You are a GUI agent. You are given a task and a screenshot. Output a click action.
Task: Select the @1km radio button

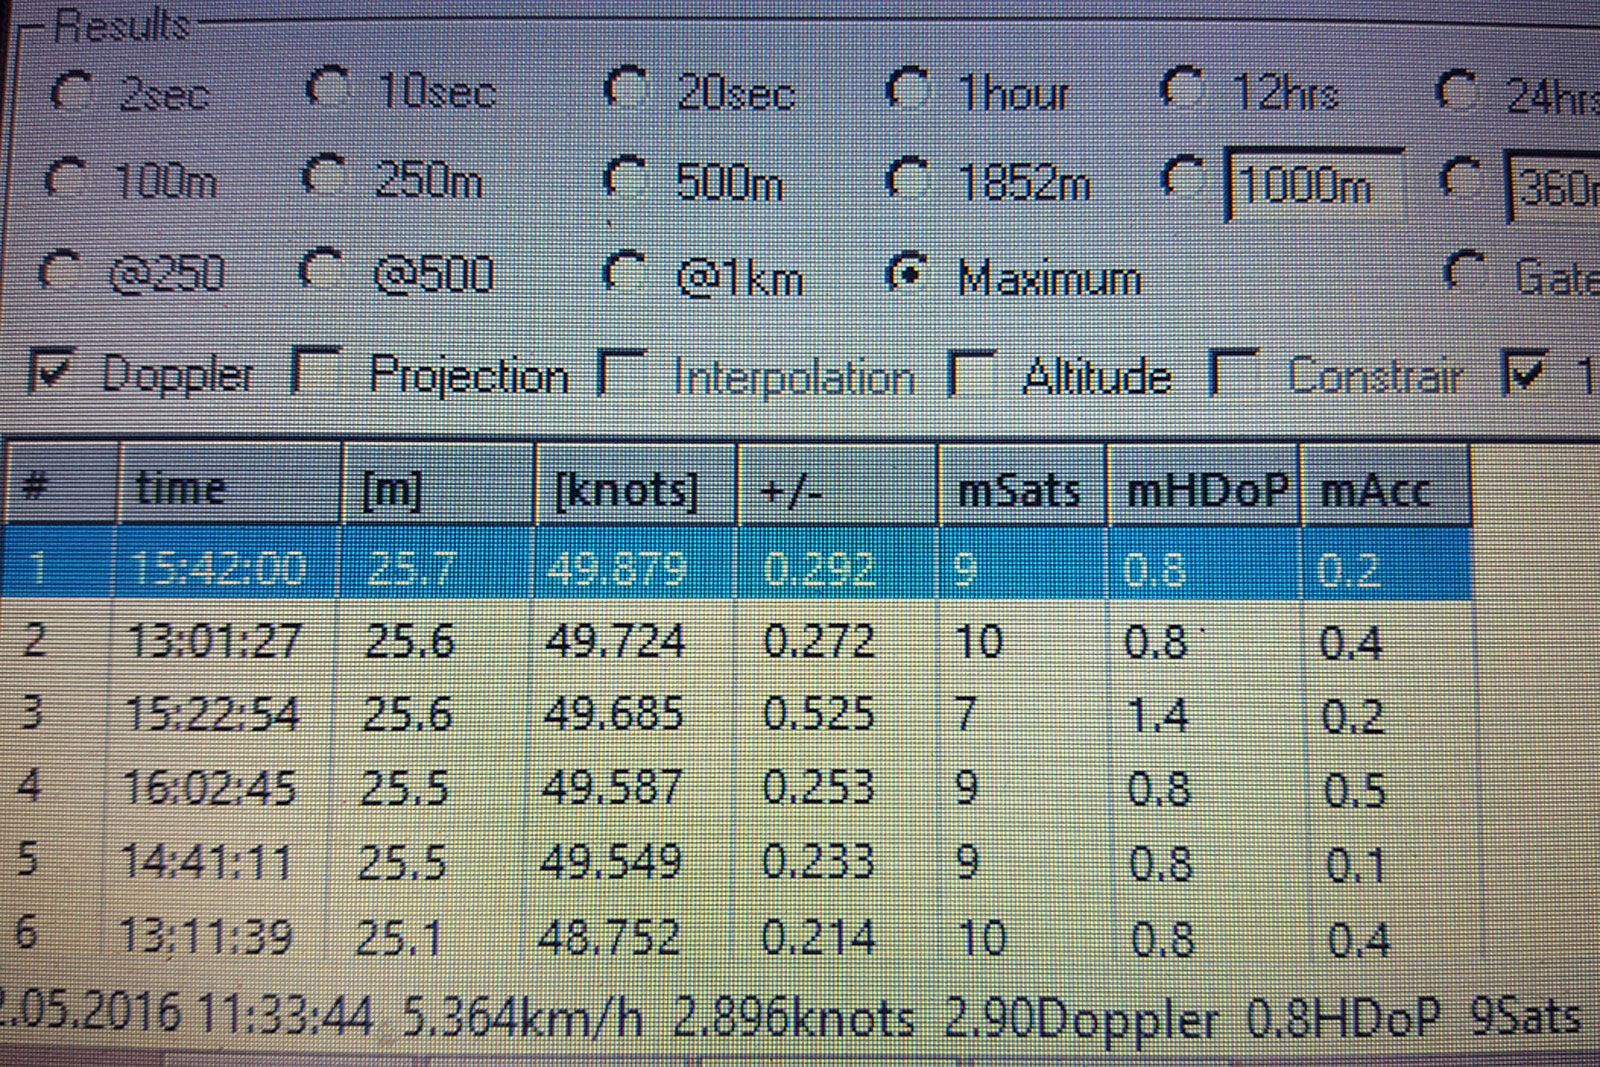[x=627, y=274]
